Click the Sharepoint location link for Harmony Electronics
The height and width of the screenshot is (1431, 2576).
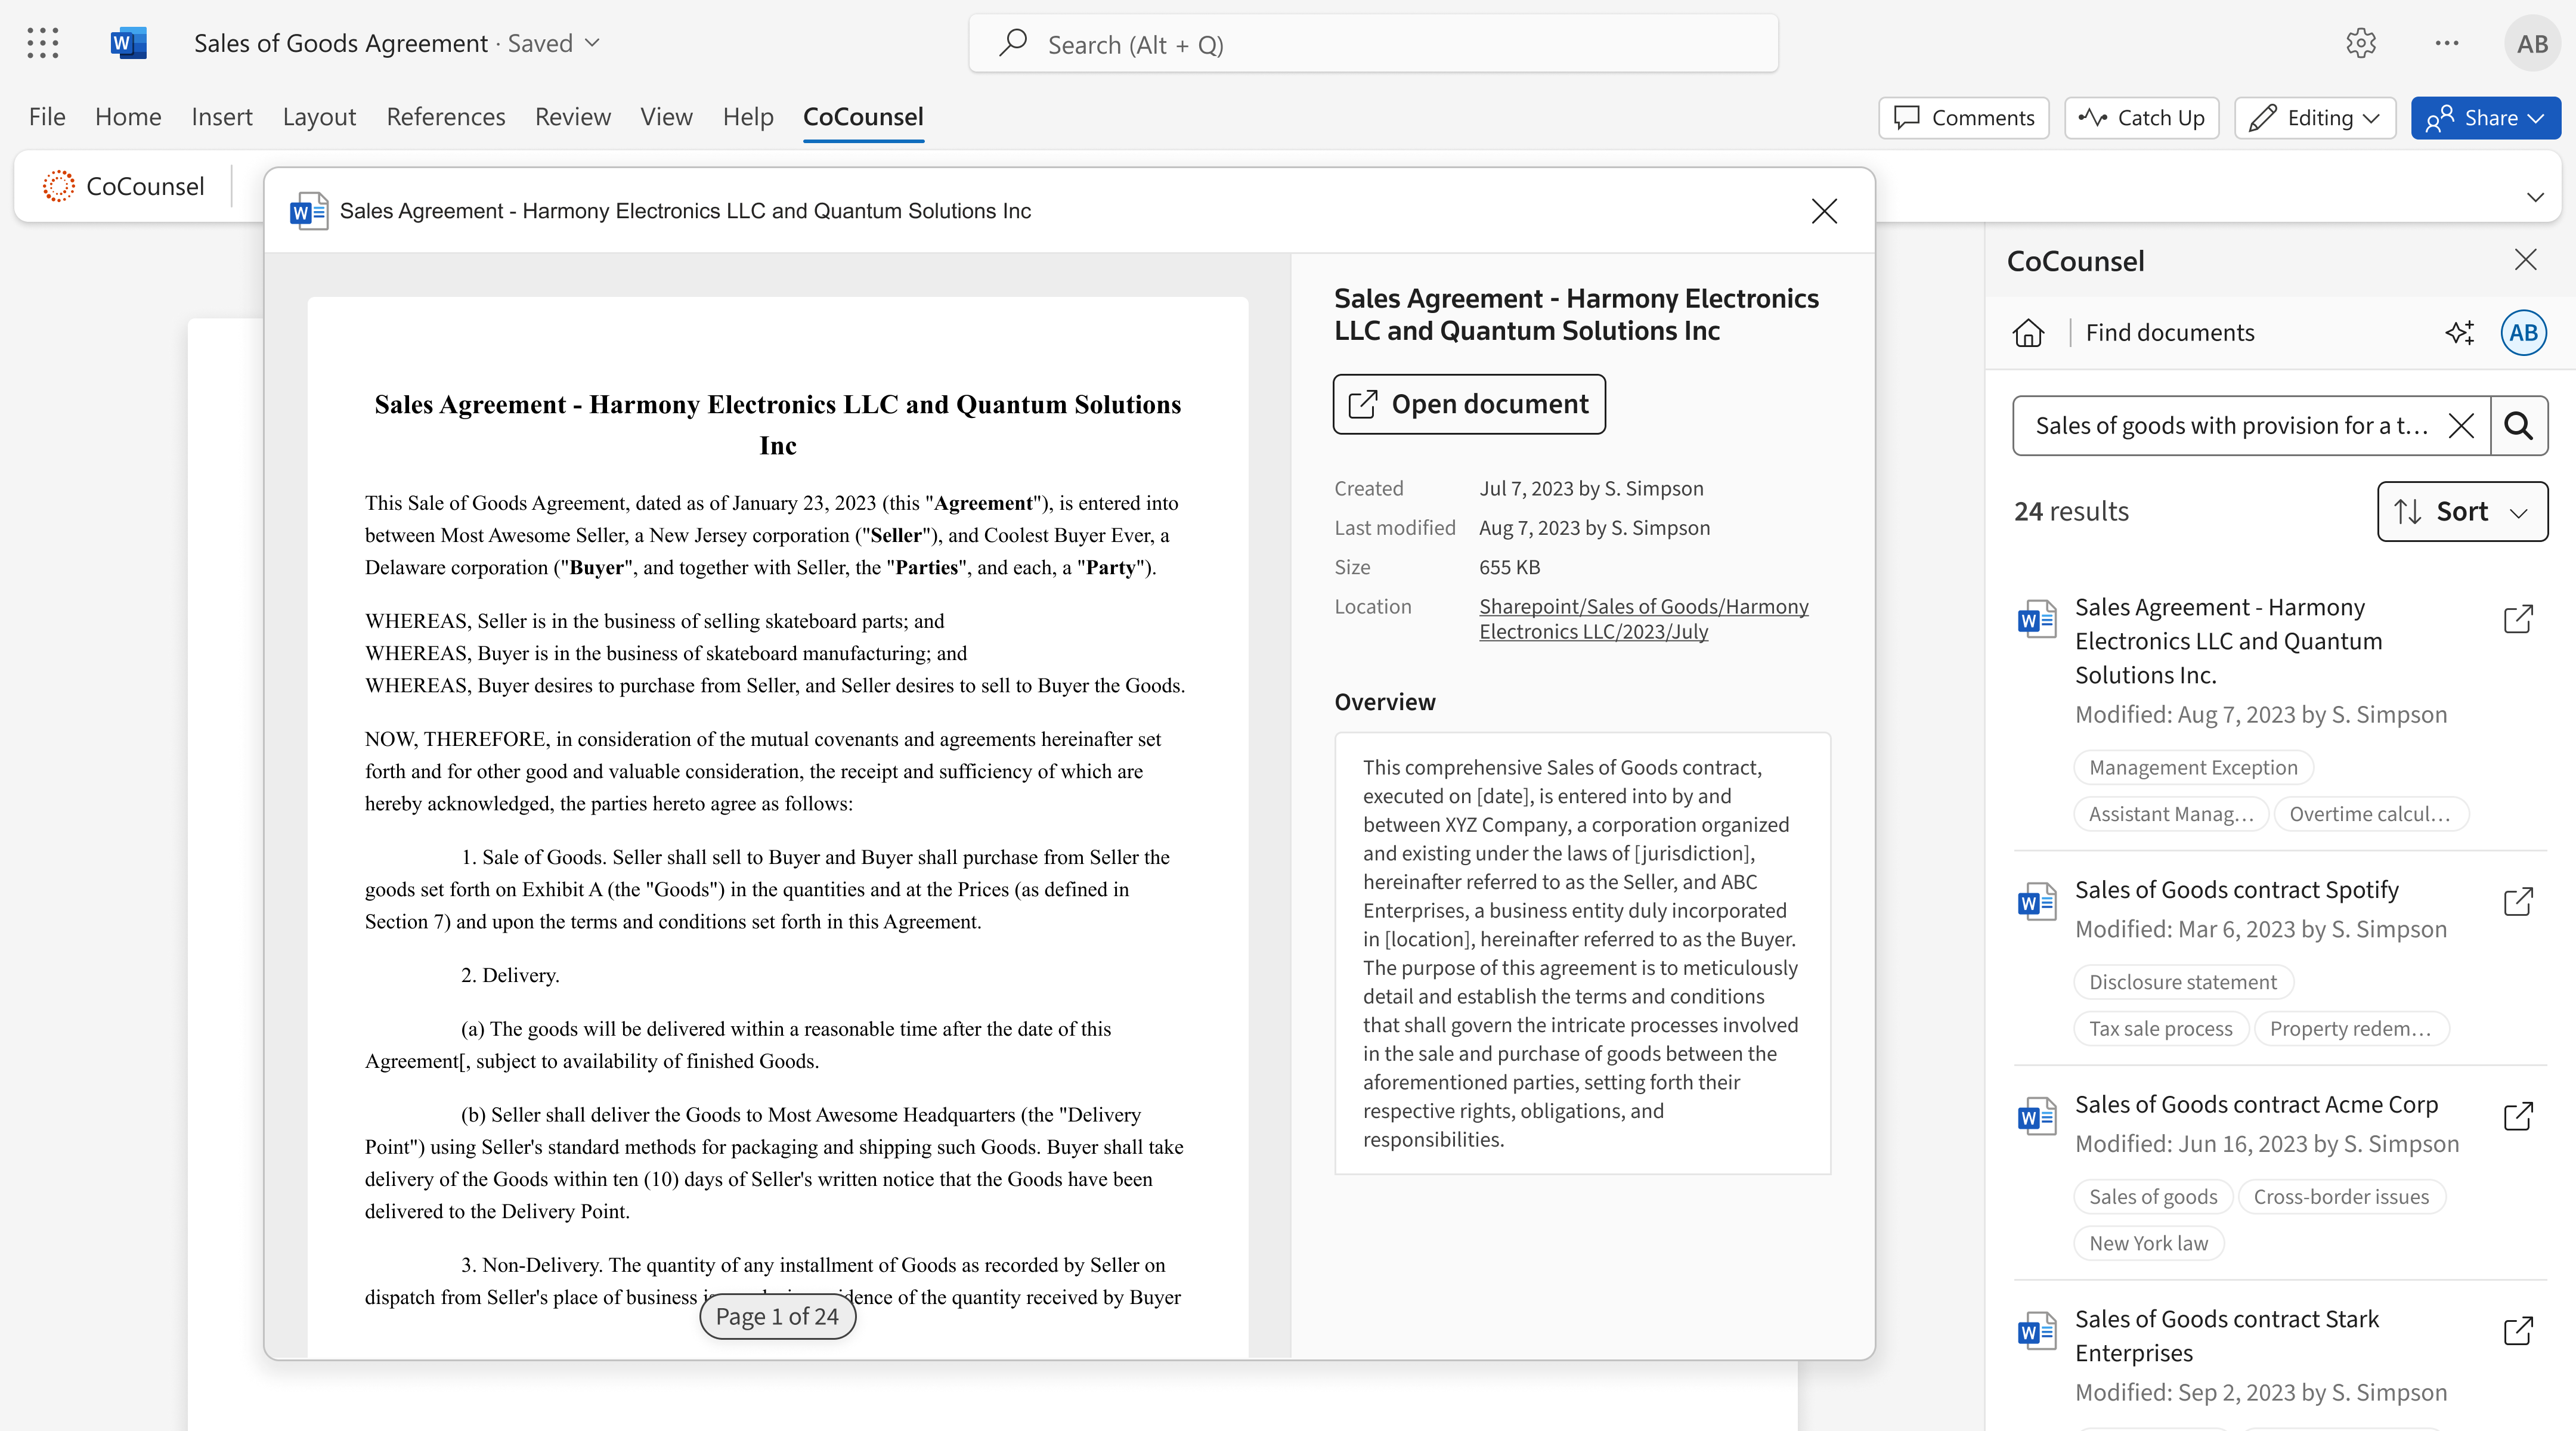click(x=1644, y=617)
